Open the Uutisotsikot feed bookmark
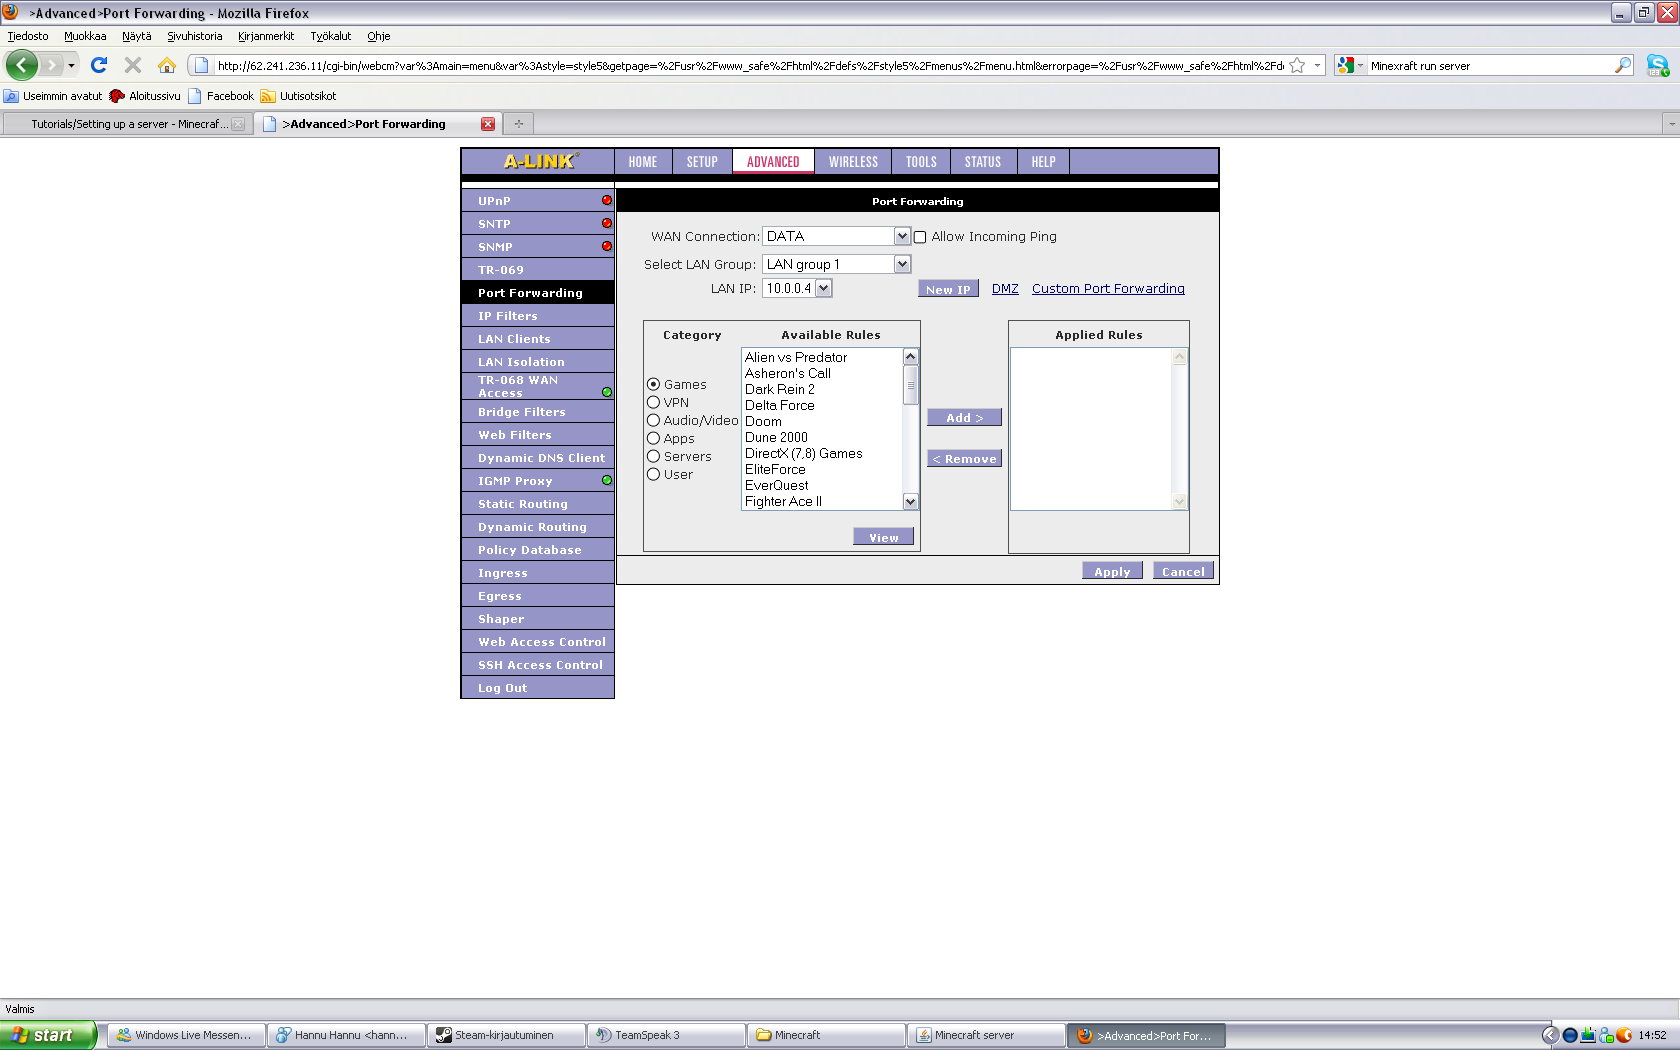Viewport: 1680px width, 1050px height. (x=298, y=96)
